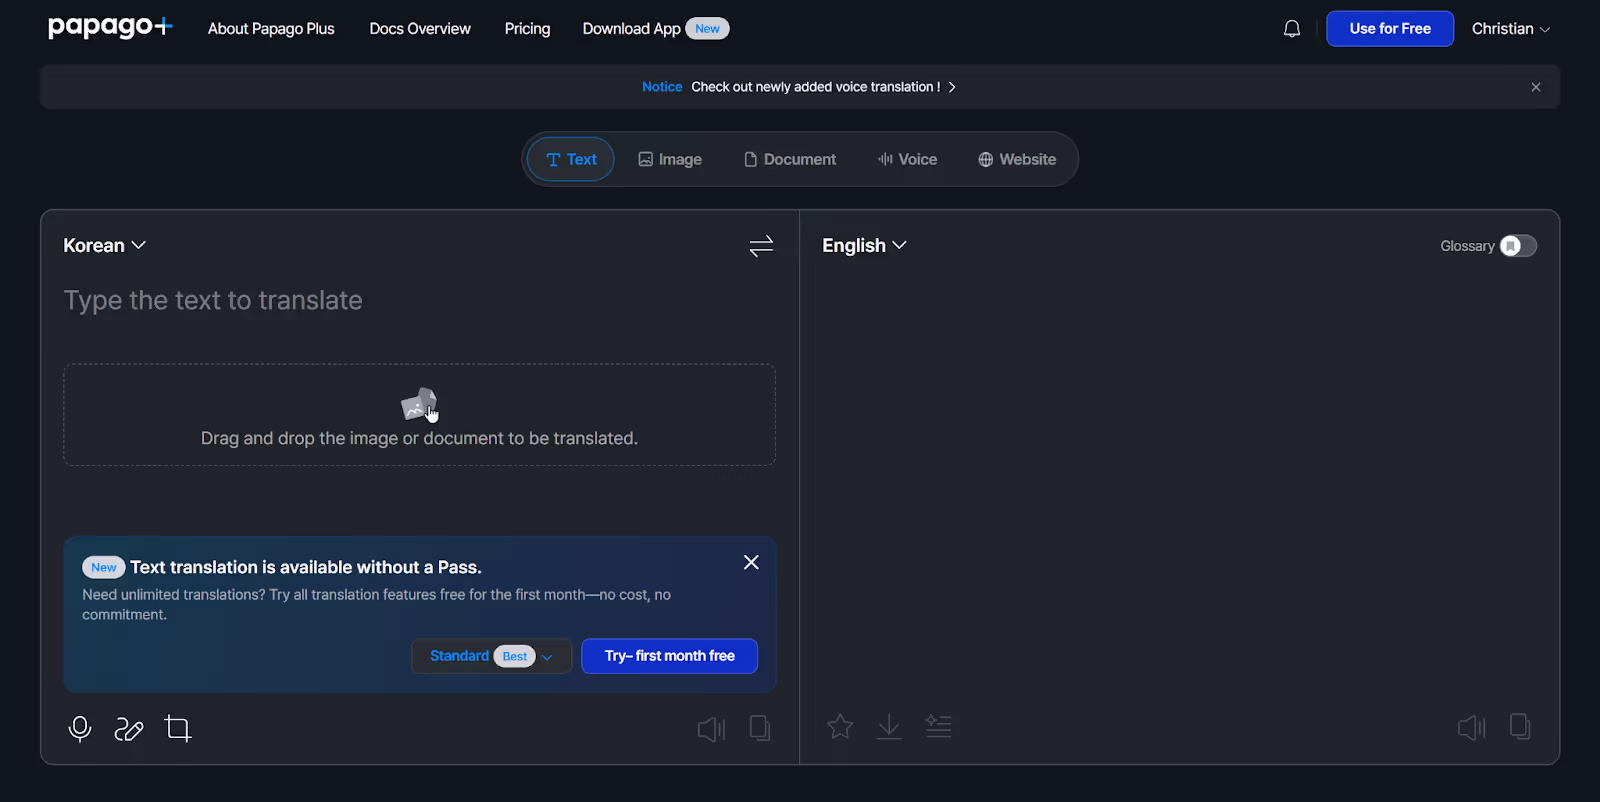Open the translation edit list icon
Viewport: 1600px width, 802px height.
coord(938,726)
